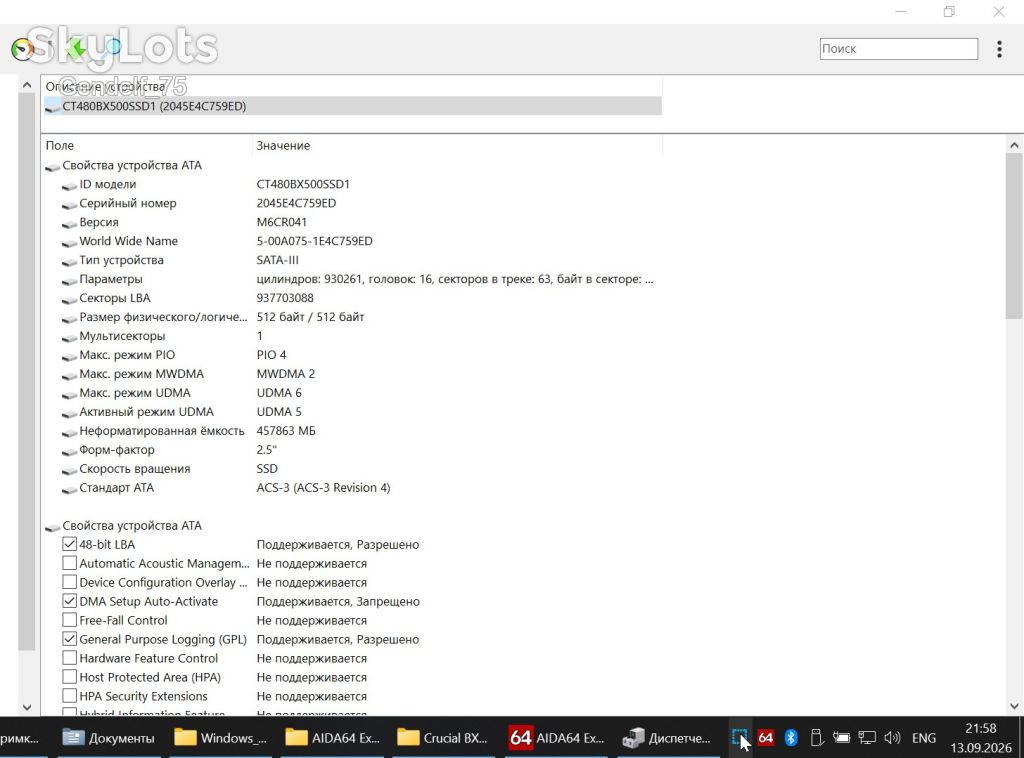Open the three-dot menu beside the search box

click(999, 49)
